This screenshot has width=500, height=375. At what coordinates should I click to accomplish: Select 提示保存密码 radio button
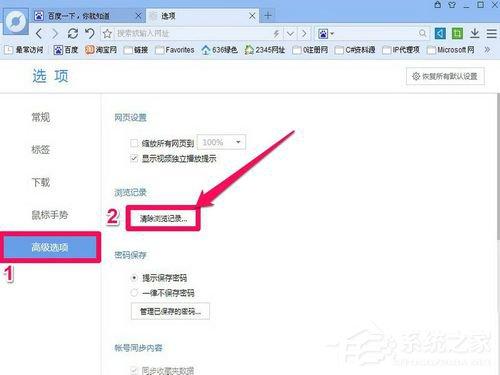pos(134,278)
